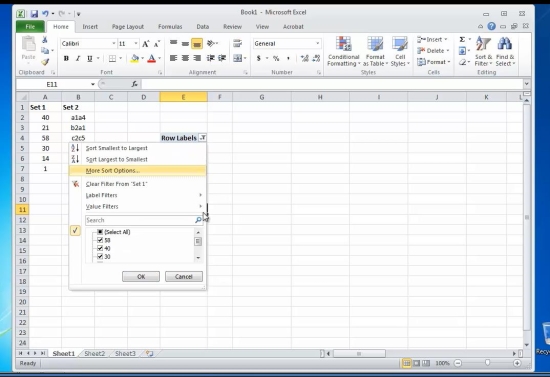The image size is (550, 377).
Task: Switch to the Data tab
Action: pos(202,27)
